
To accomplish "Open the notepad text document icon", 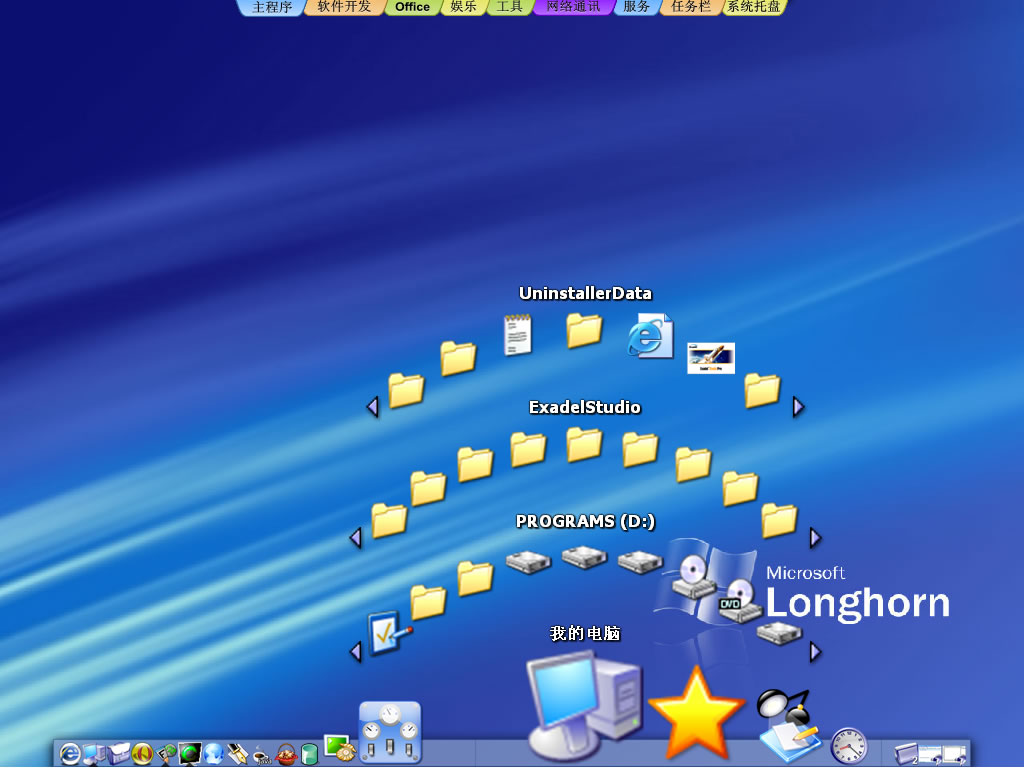I will [518, 335].
